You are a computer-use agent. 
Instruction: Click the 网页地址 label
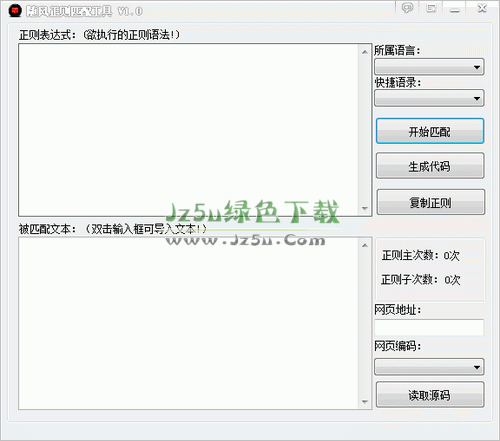[398, 310]
